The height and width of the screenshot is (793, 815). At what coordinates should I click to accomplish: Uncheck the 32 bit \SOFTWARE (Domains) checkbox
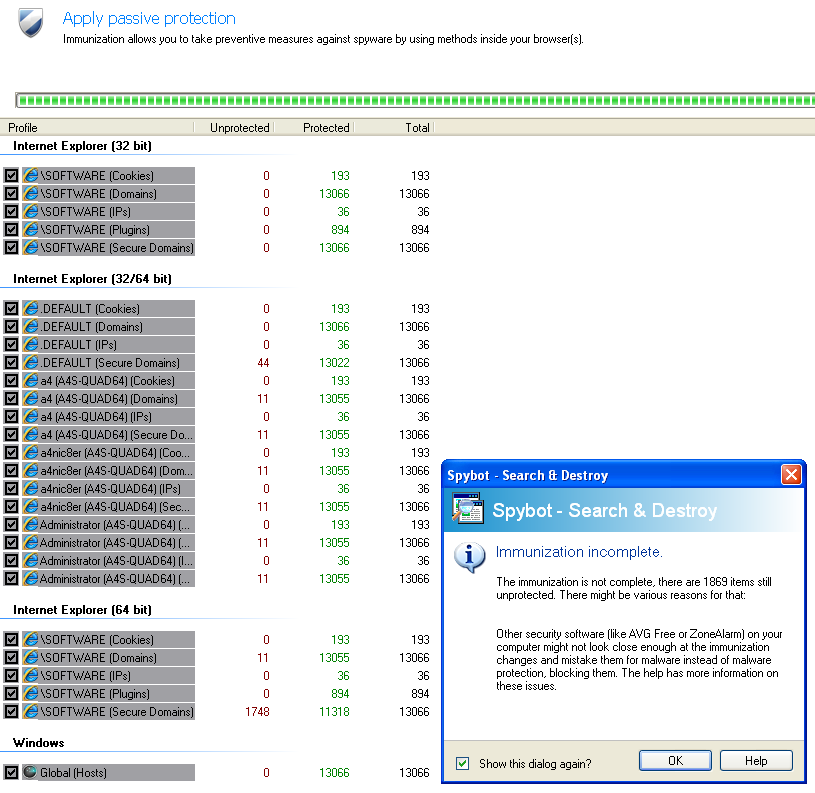click(x=11, y=194)
